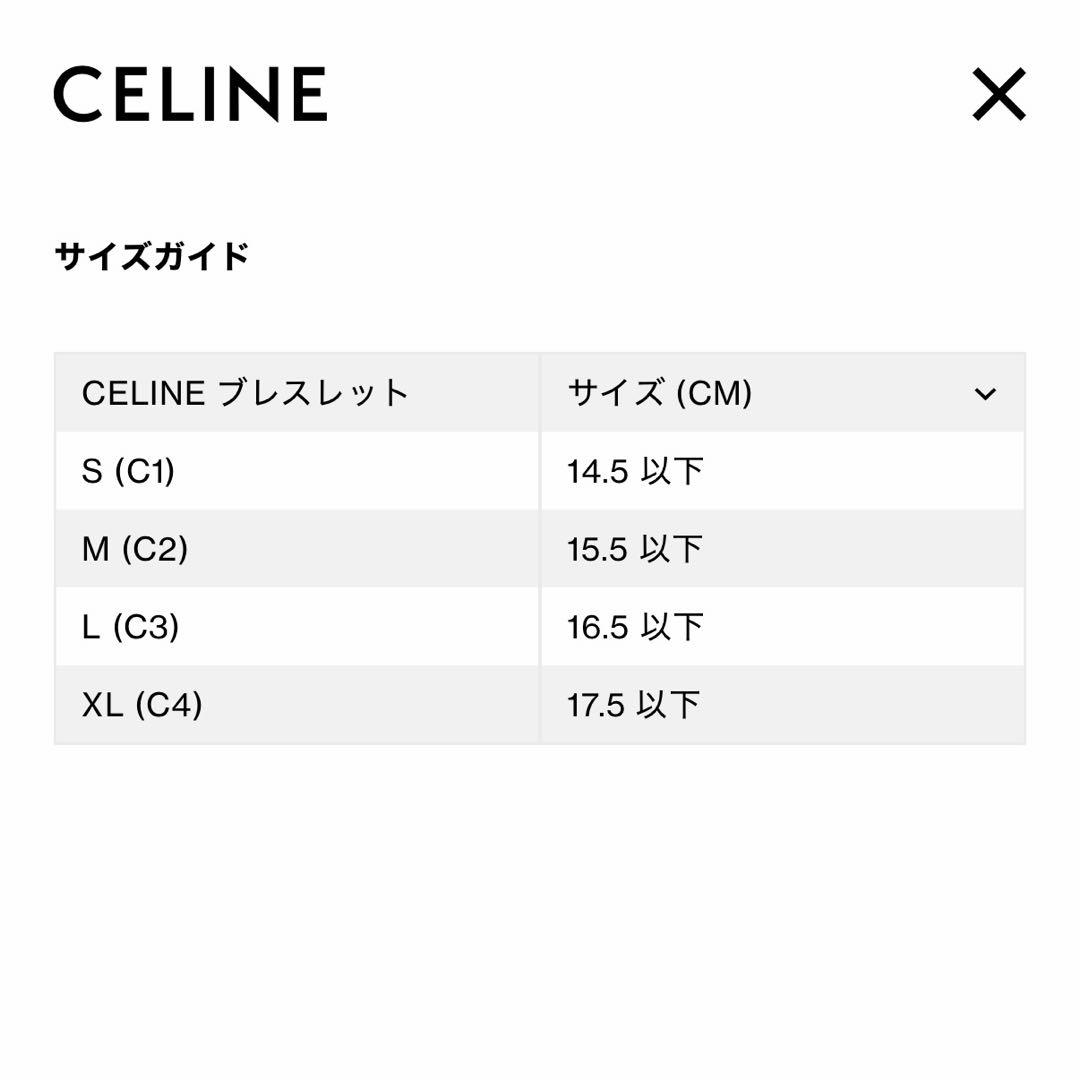Image resolution: width=1080 pixels, height=1080 pixels.
Task: Select the CELINE ブレスレット column header
Action: pos(245,392)
